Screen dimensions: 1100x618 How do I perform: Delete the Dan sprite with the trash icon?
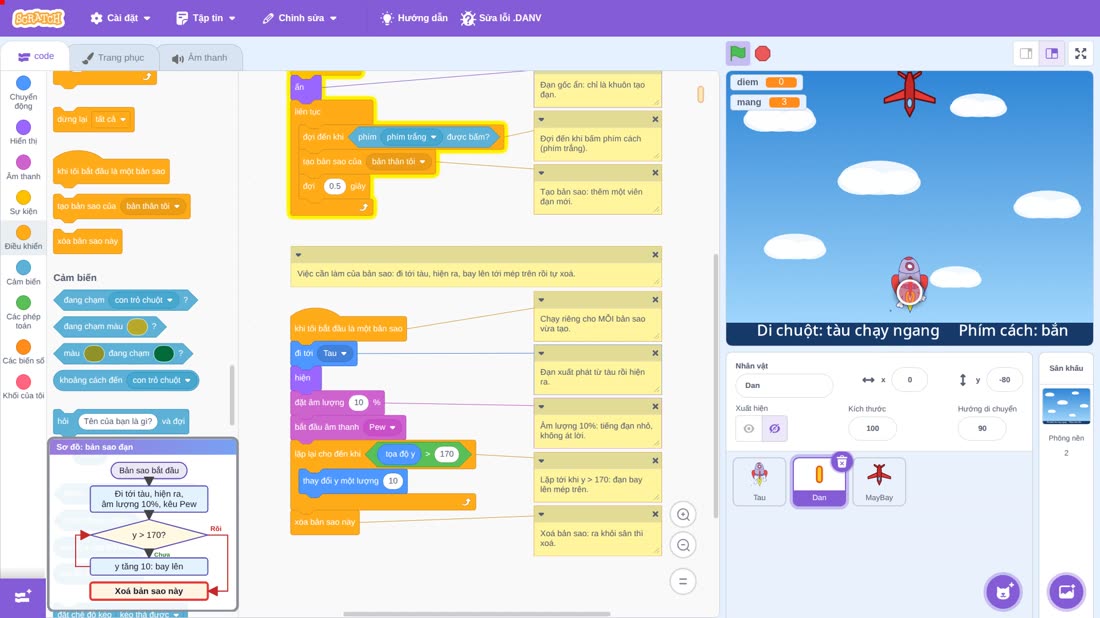(842, 461)
